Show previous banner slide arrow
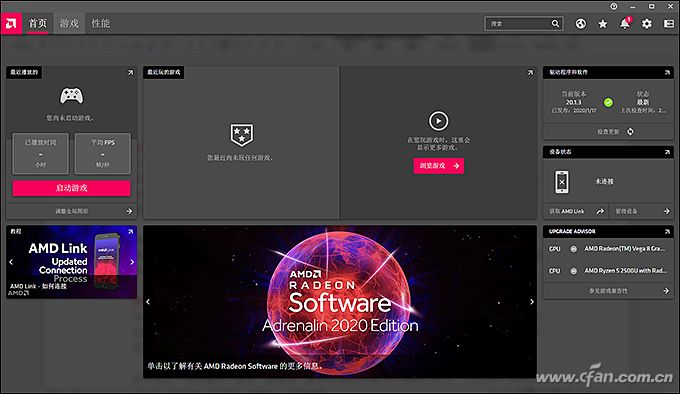 [x=148, y=302]
